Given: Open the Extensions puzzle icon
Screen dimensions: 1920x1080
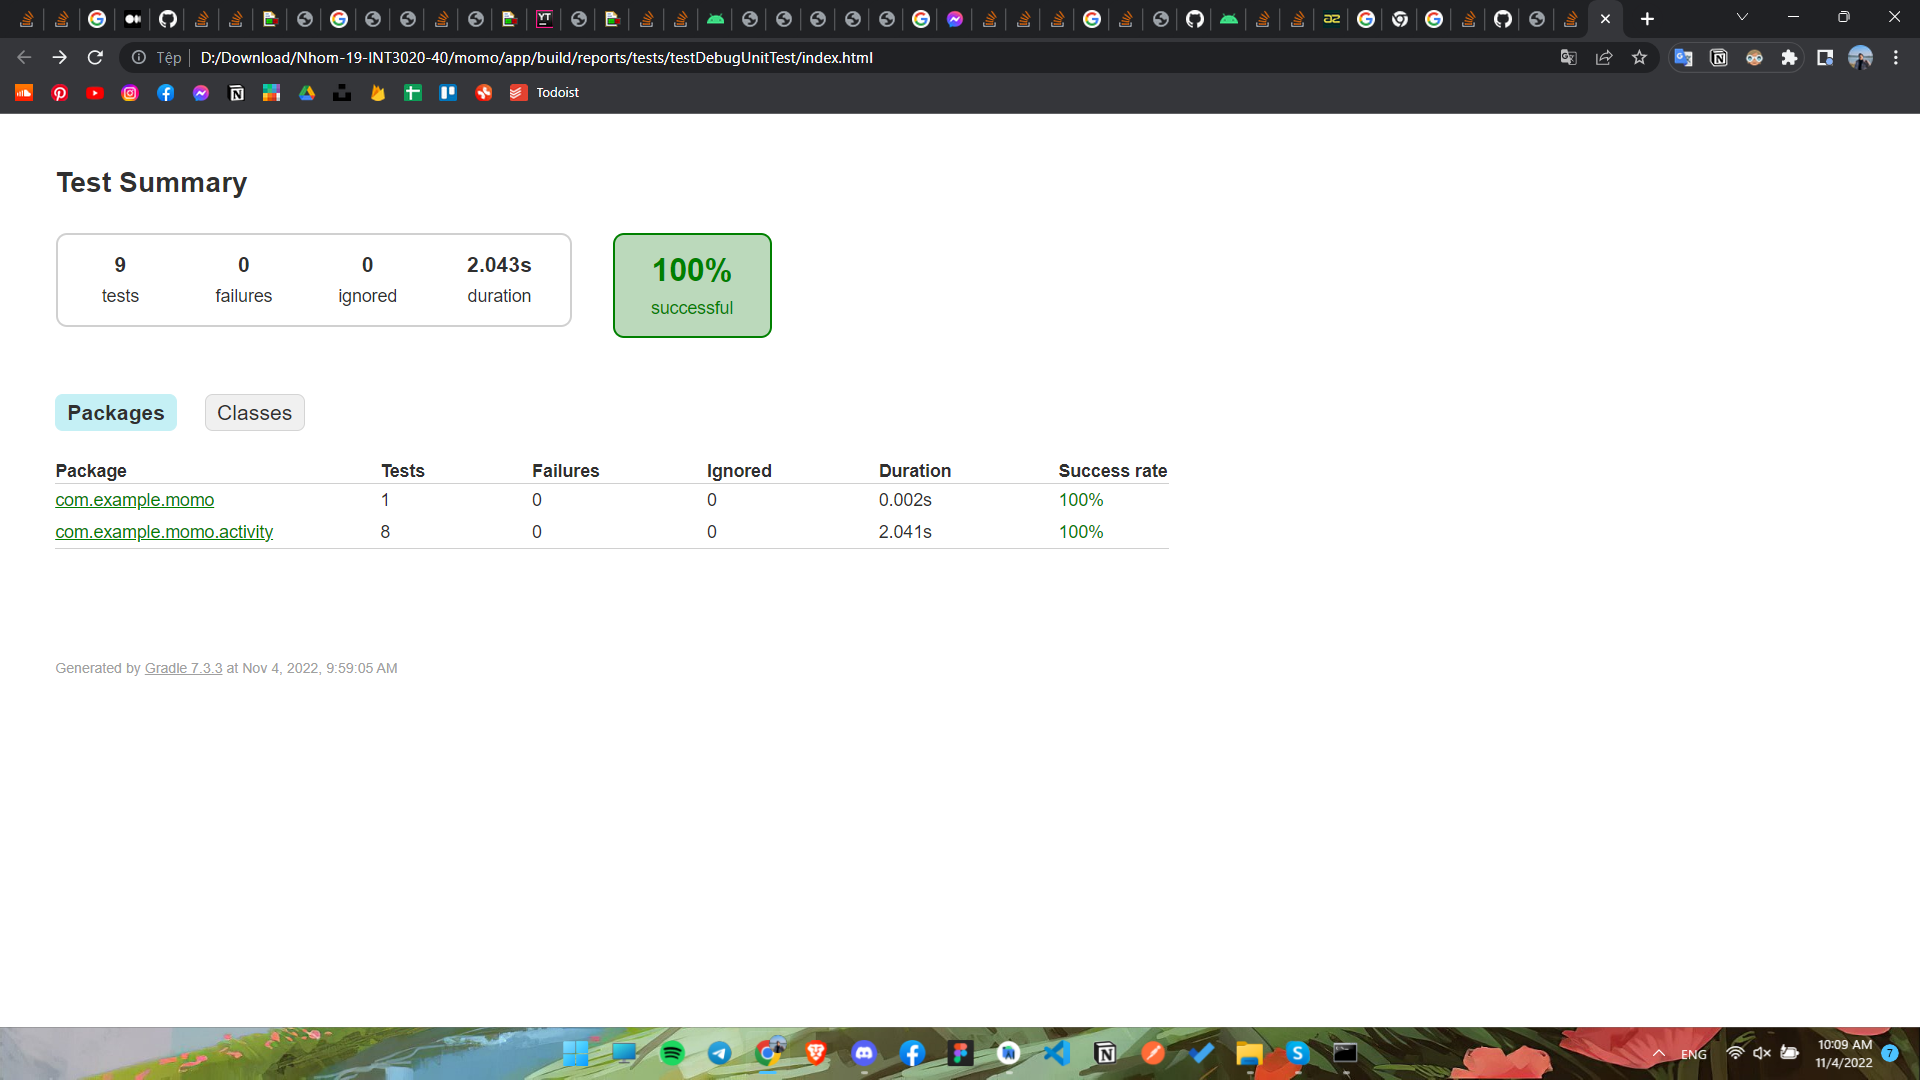Looking at the screenshot, I should coord(1789,58).
